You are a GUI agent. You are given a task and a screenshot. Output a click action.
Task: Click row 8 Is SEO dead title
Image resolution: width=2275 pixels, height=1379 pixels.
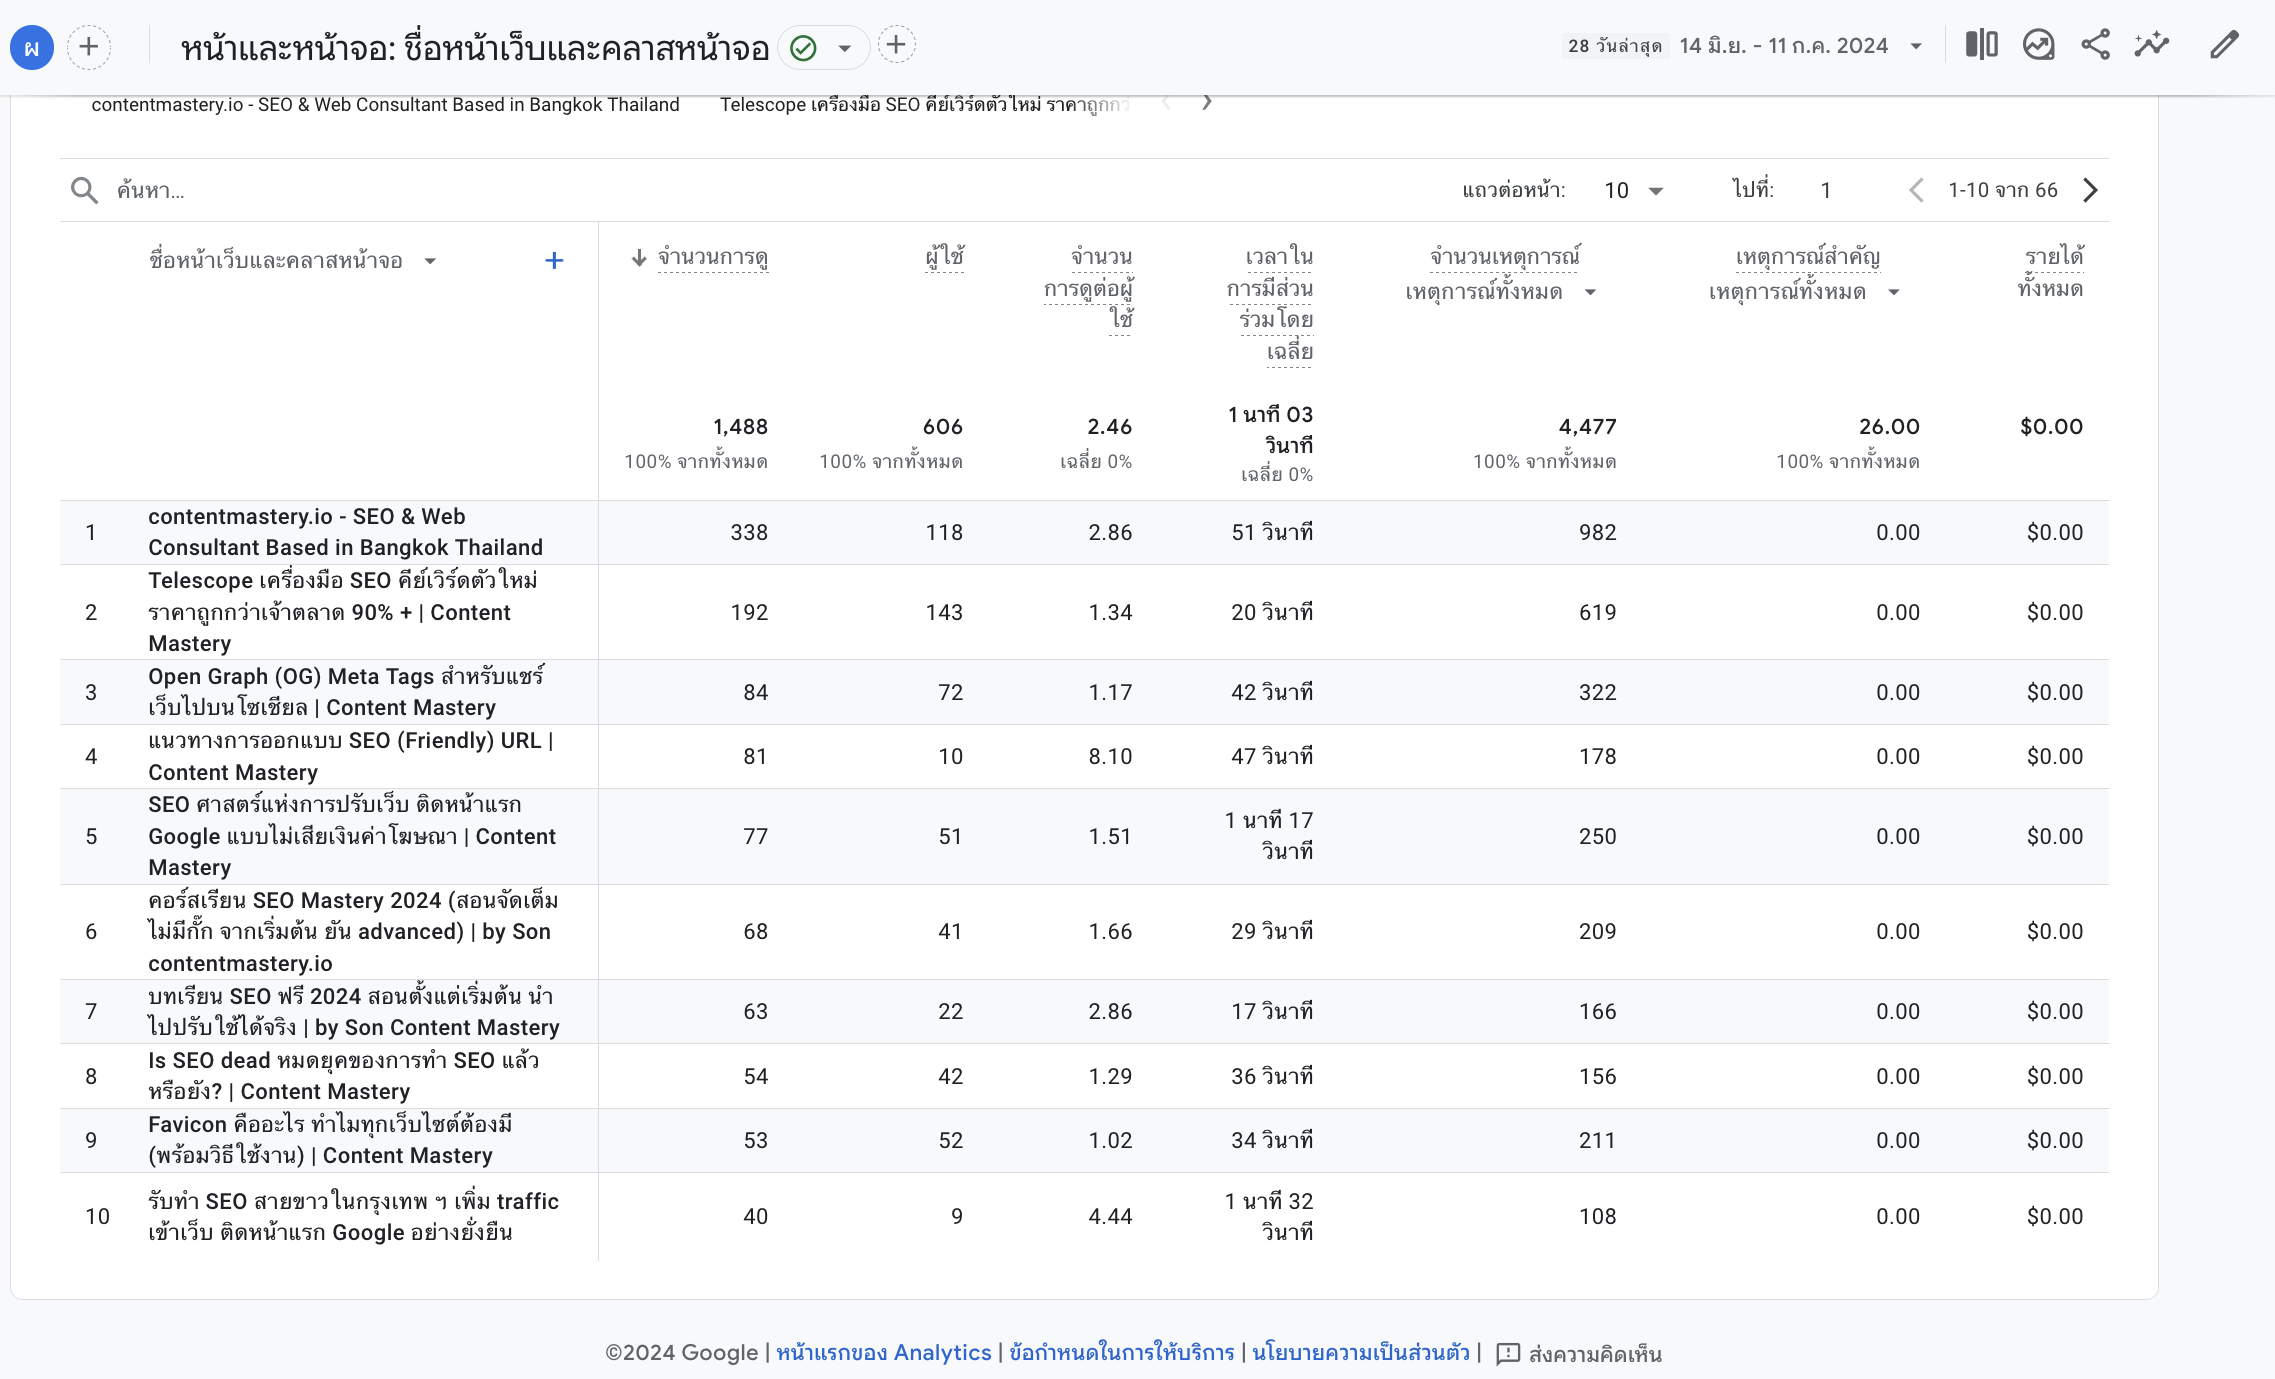pyautogui.click(x=344, y=1076)
